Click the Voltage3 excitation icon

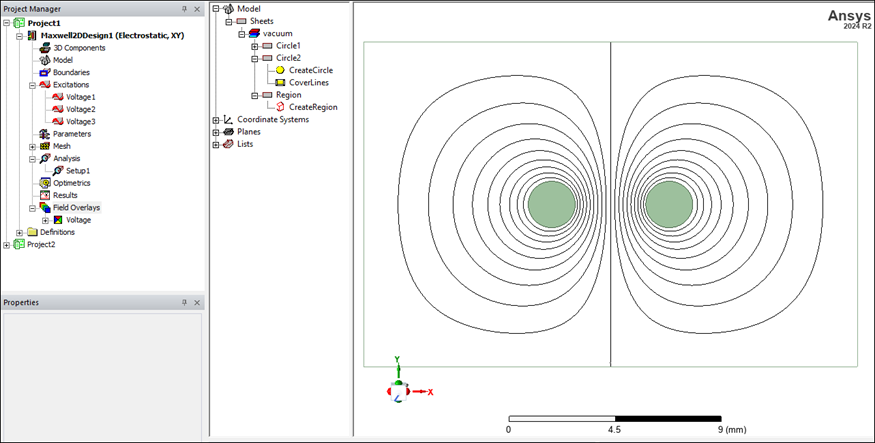[58, 122]
